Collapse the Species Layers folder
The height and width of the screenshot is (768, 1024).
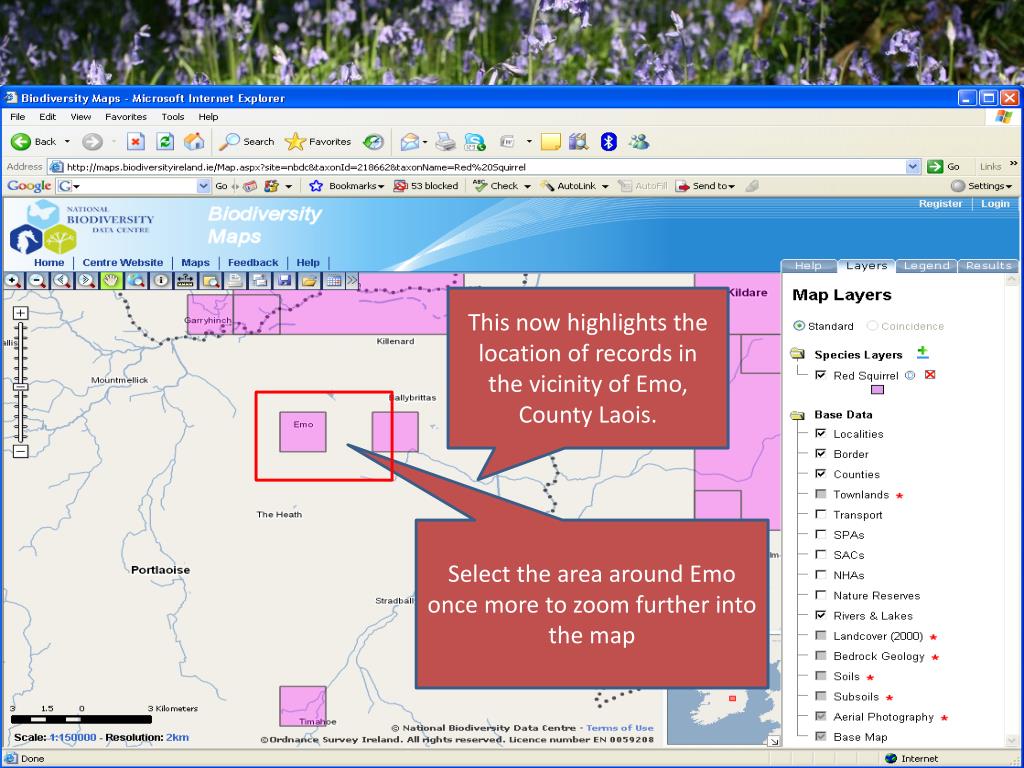(797, 354)
